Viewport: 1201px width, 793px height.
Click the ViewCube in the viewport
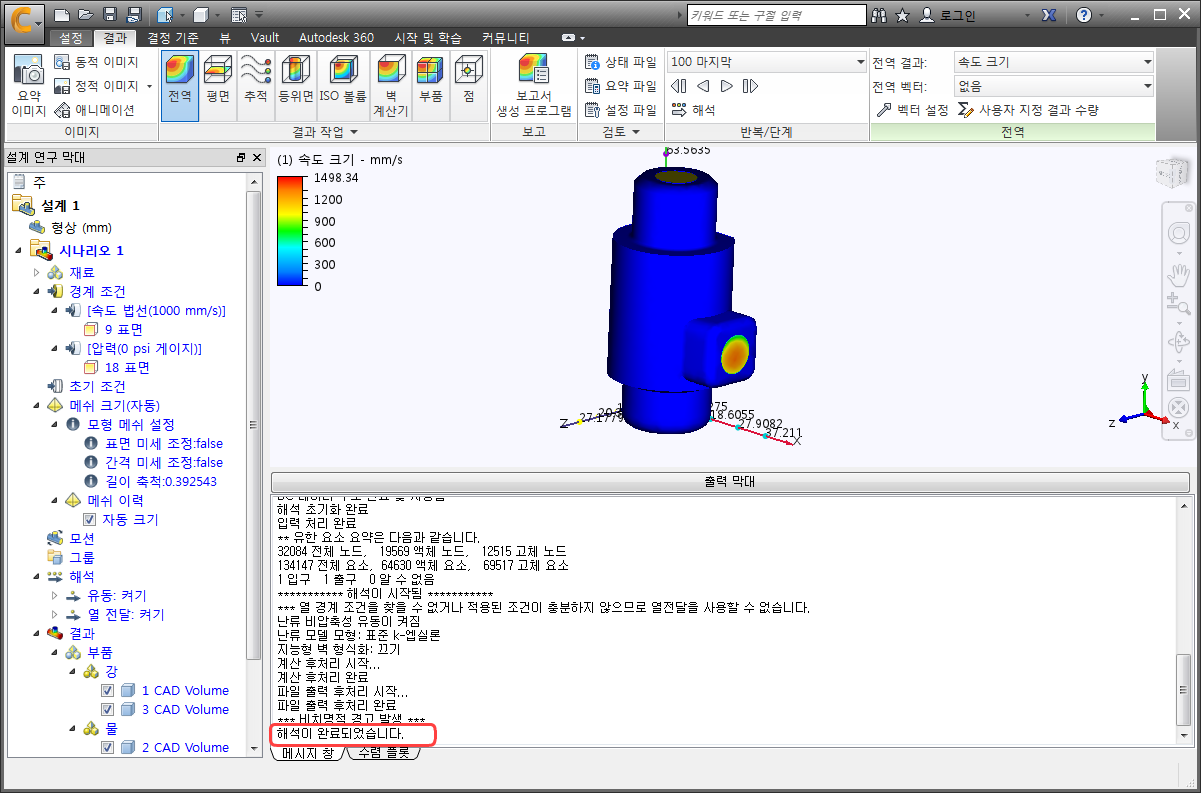1172,173
